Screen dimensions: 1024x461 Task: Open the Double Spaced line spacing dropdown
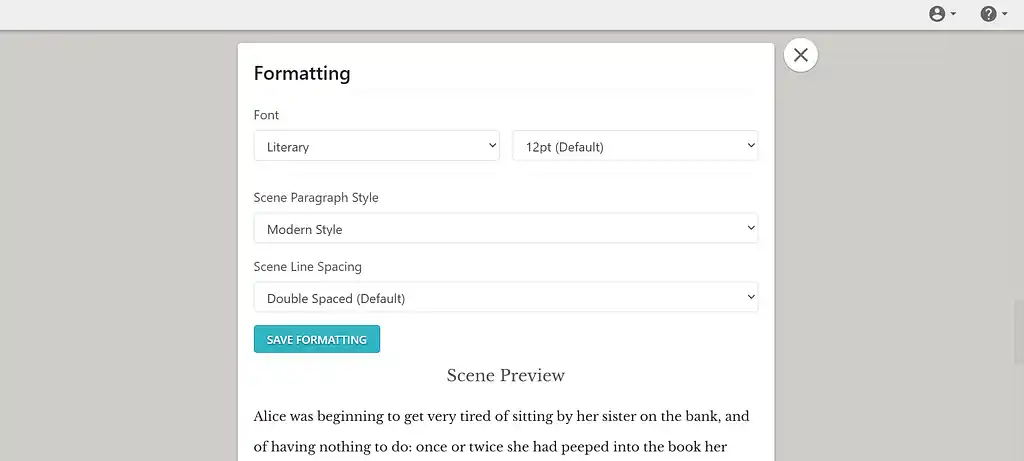pyautogui.click(x=506, y=297)
